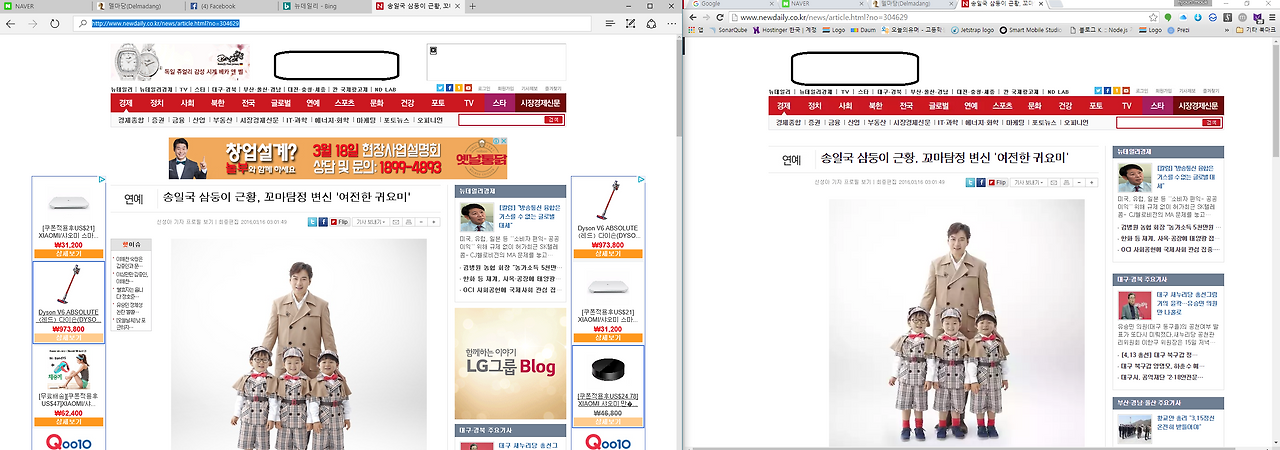This screenshot has width=1280, height=450.
Task: Switch to the Bing tab in Edge
Action: (x=323, y=6)
